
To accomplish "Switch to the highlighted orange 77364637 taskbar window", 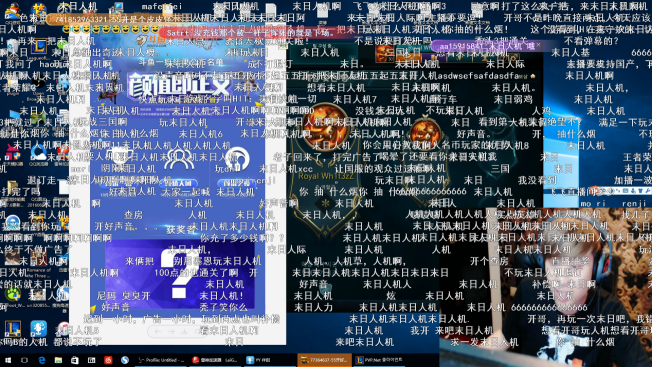I will click(x=324, y=360).
